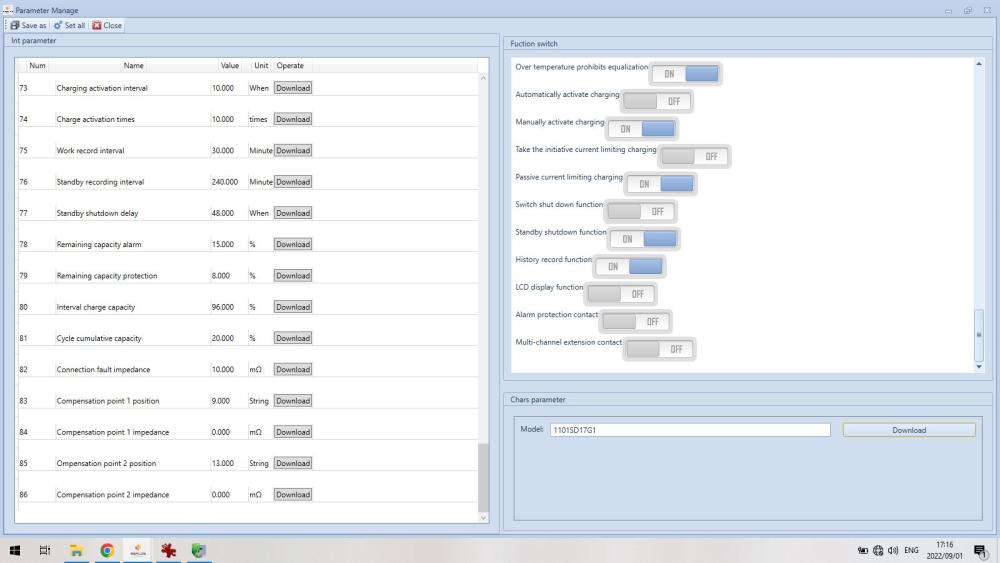Download Work record interval parameter

point(293,150)
